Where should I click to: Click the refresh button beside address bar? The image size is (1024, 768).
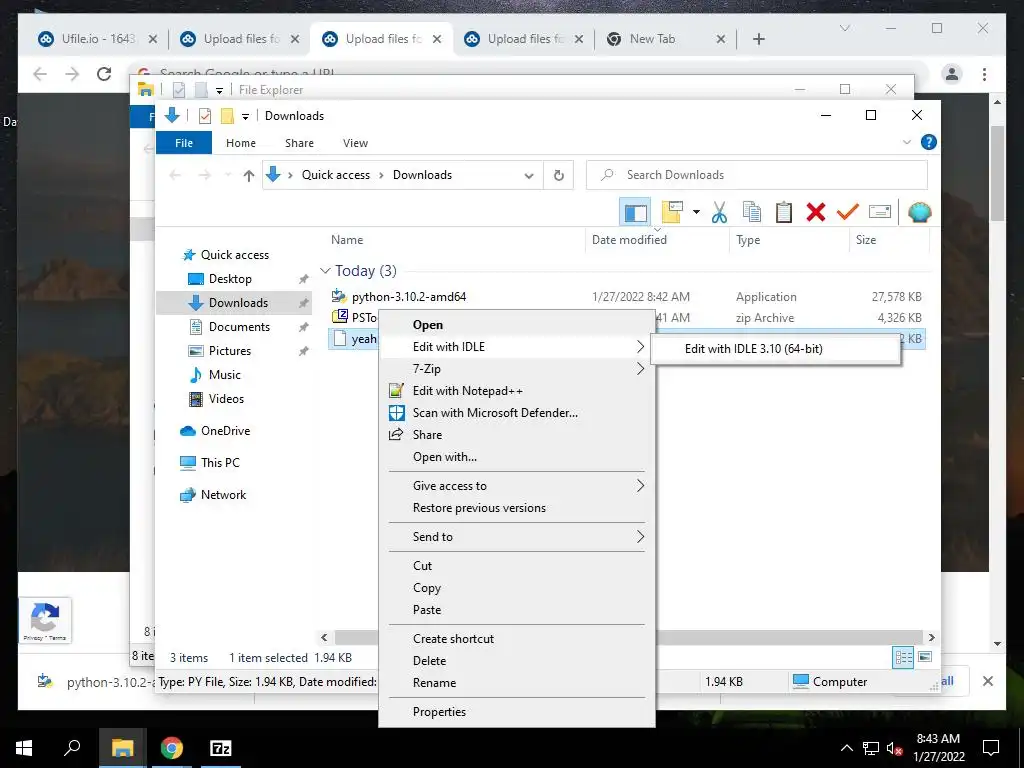coord(558,175)
